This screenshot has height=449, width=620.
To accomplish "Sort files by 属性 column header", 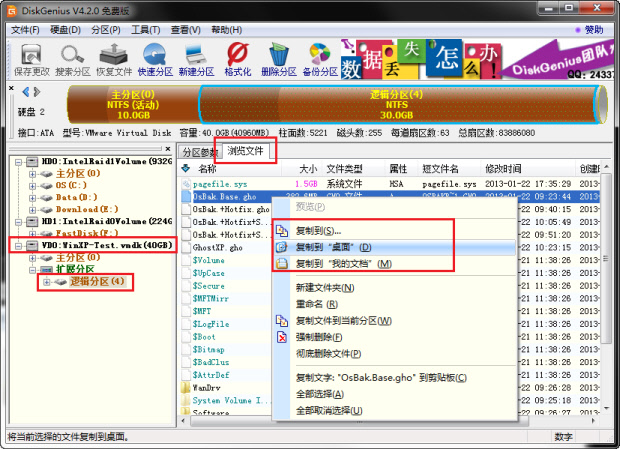I will (x=401, y=169).
